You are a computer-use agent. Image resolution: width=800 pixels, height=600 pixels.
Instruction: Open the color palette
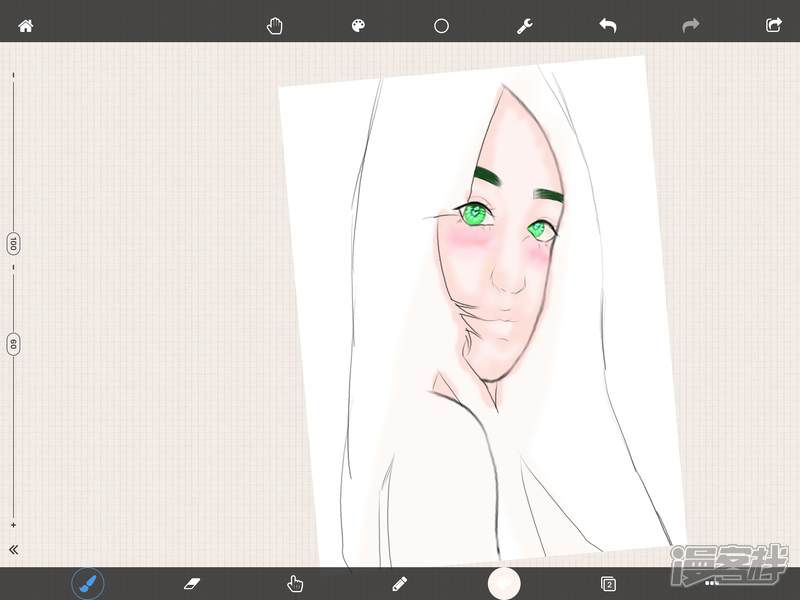coord(358,26)
